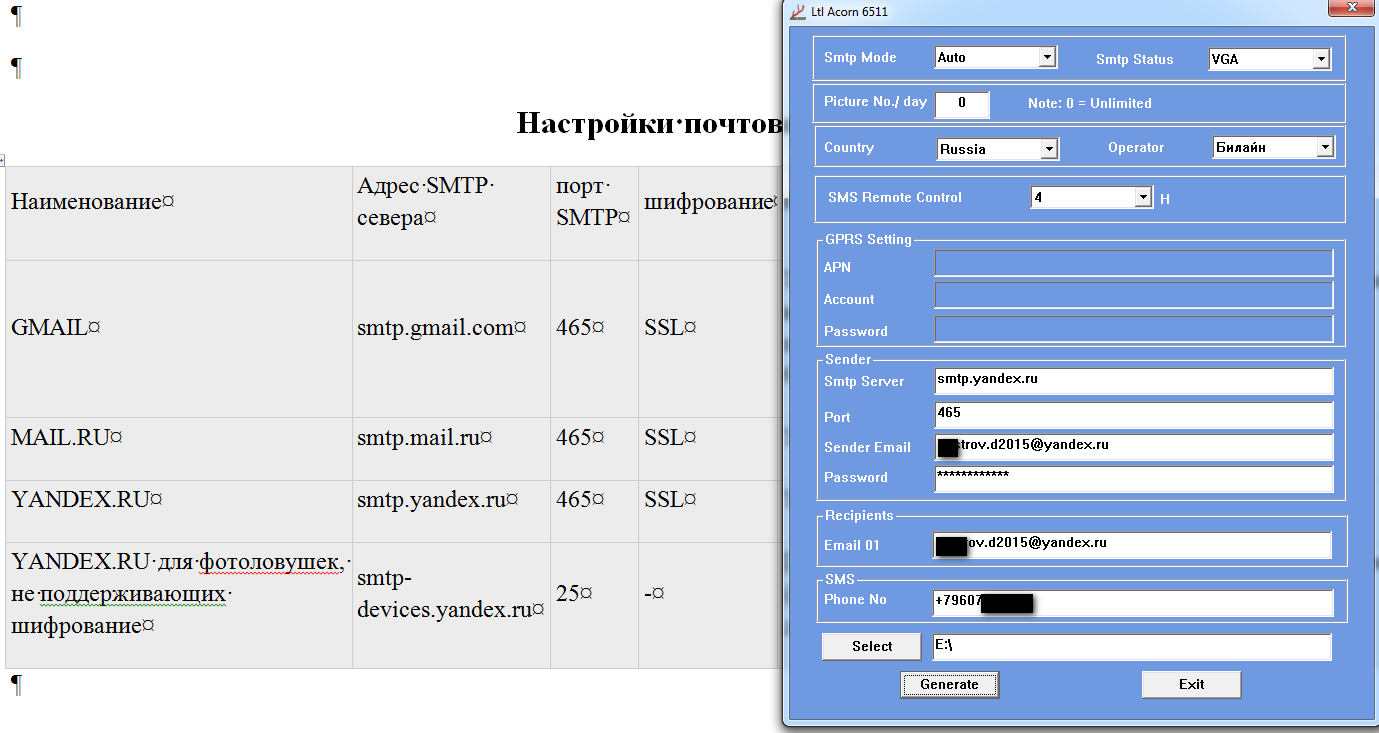The width and height of the screenshot is (1379, 733).
Task: Expand the SMS Remote Control hours dropdown
Action: point(1143,198)
